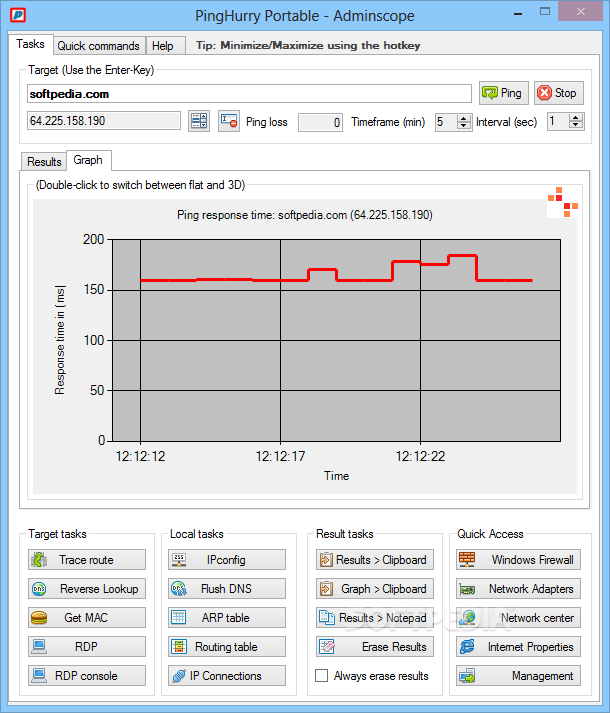Click the graph title 'Ping response time: softpedia.com'

pyautogui.click(x=305, y=215)
